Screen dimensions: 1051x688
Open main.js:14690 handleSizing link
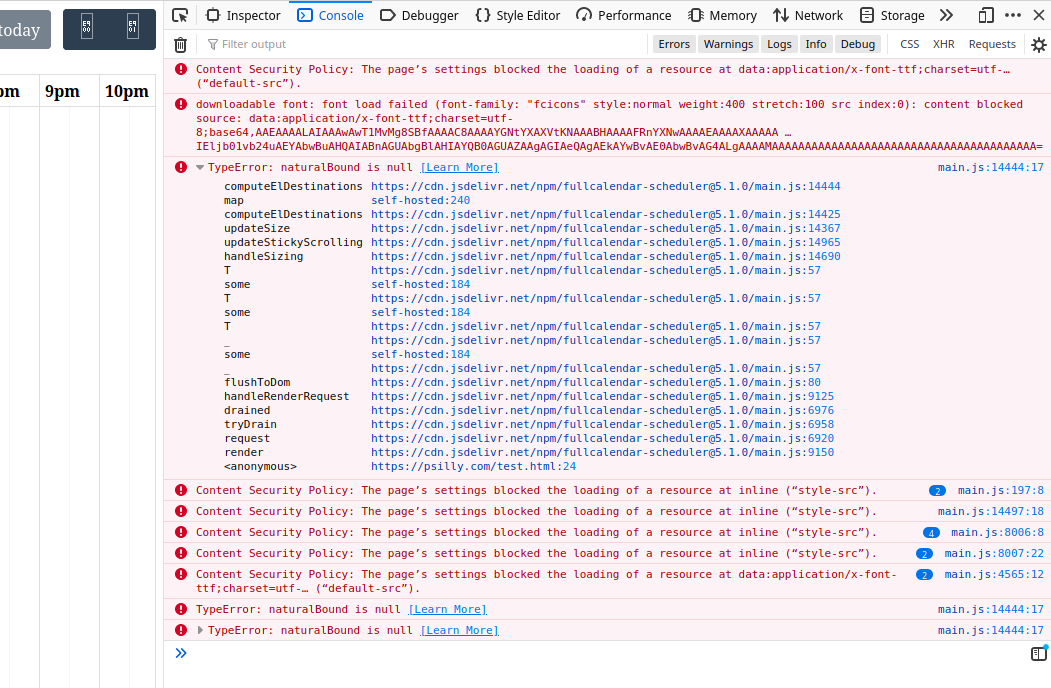(x=605, y=257)
